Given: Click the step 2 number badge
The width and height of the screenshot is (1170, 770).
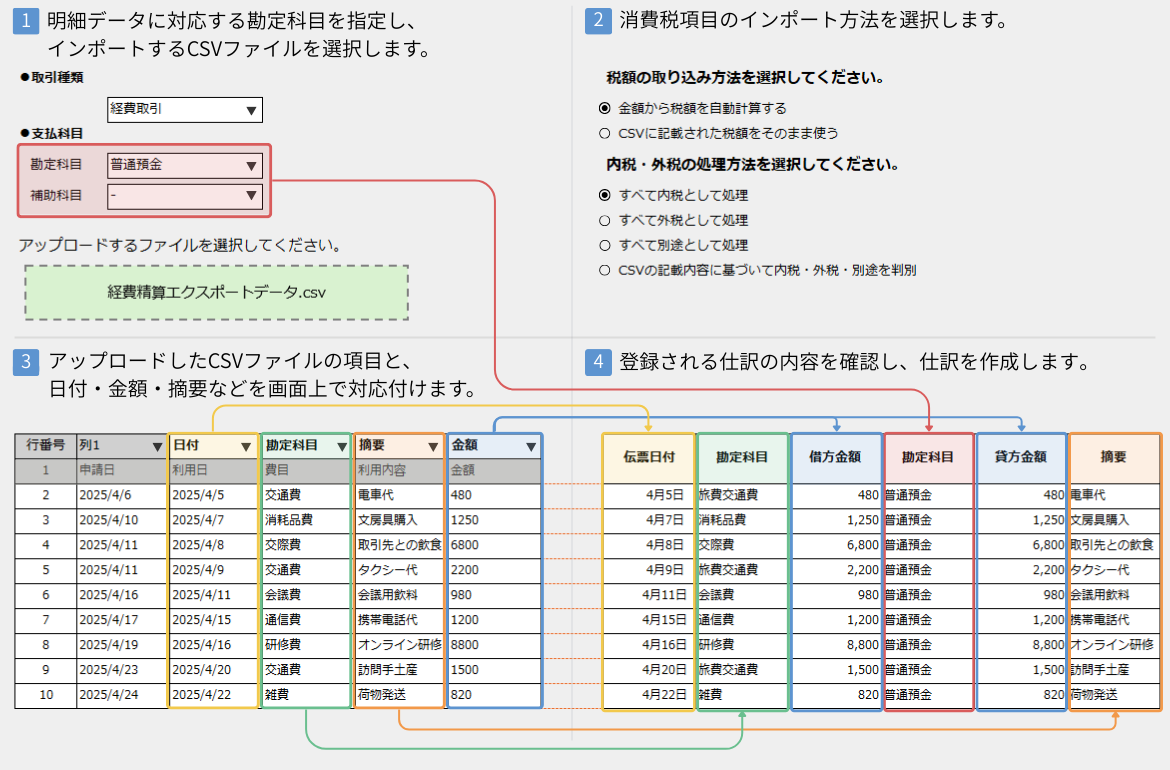Looking at the screenshot, I should click(x=598, y=21).
